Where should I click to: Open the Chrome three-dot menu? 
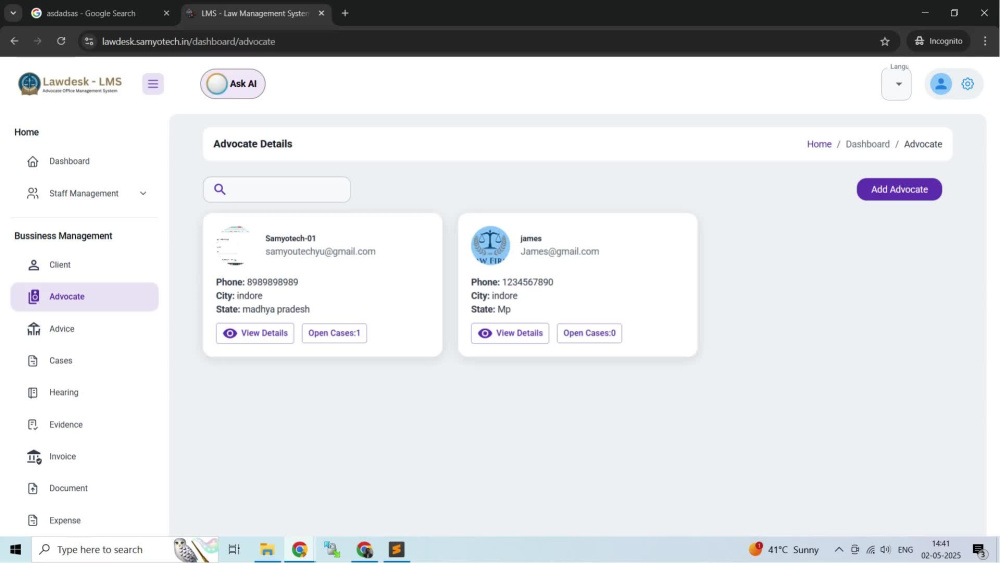[x=985, y=41]
